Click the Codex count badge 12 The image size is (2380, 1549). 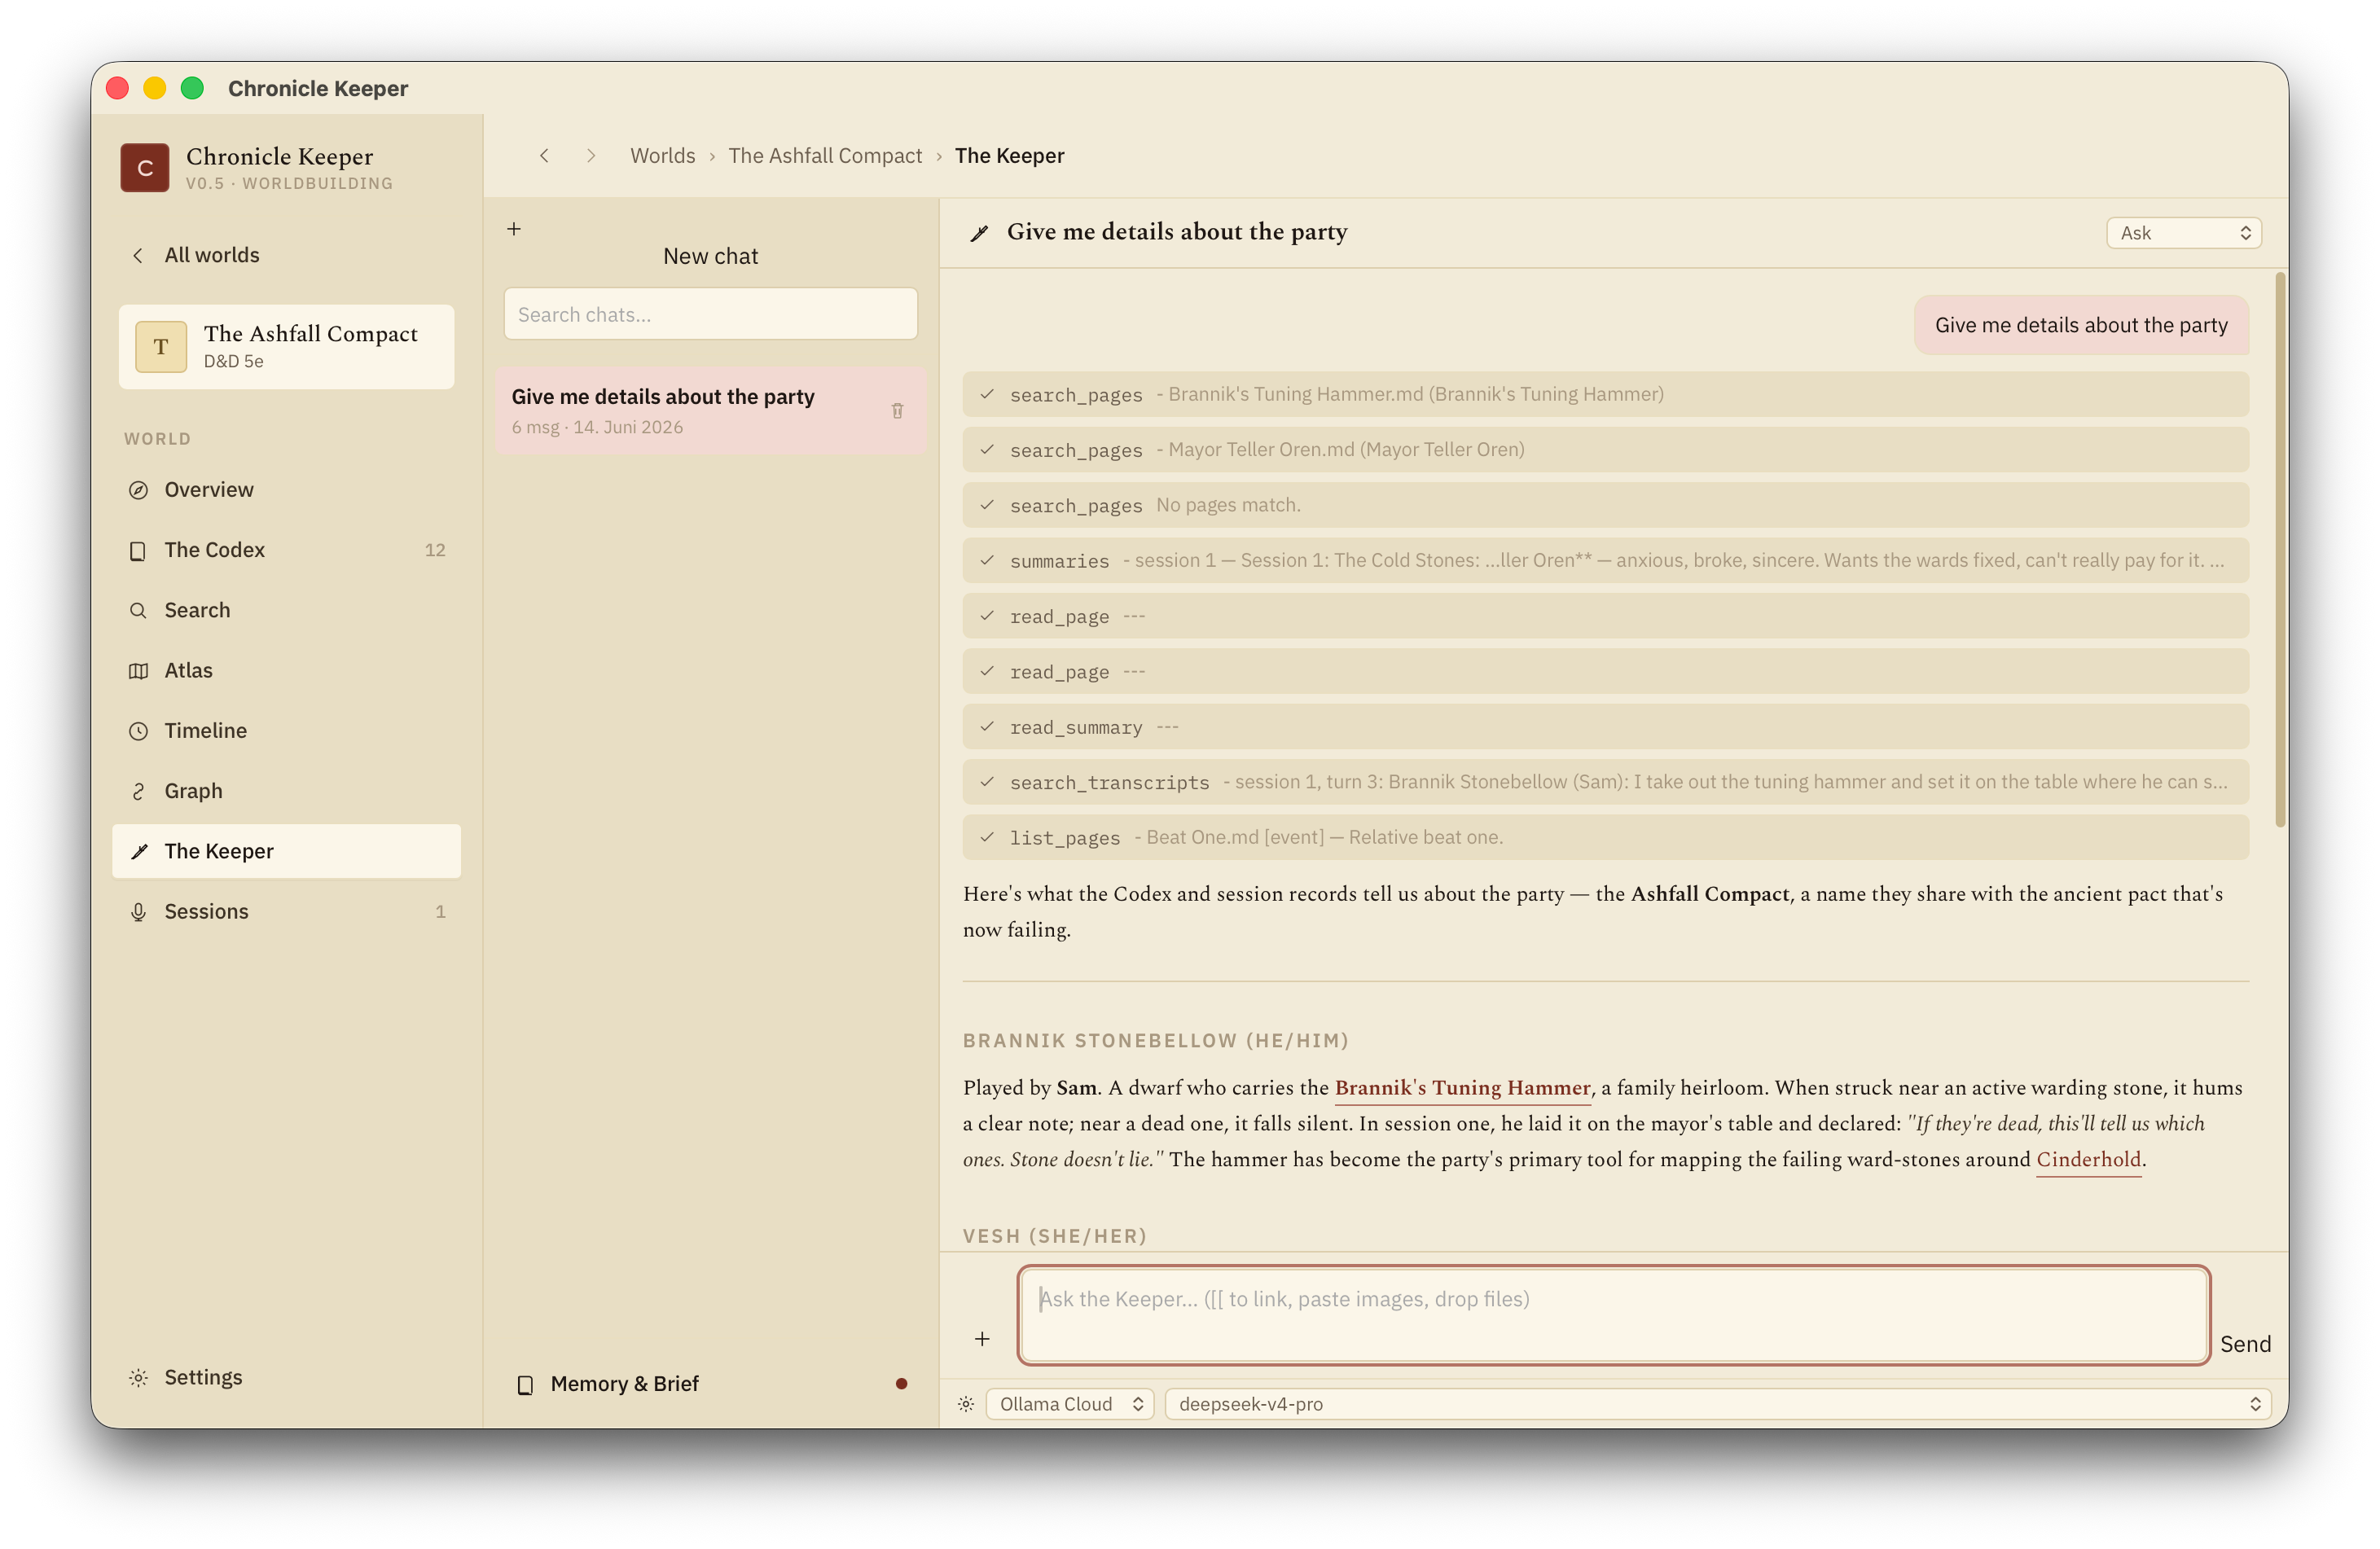(435, 550)
